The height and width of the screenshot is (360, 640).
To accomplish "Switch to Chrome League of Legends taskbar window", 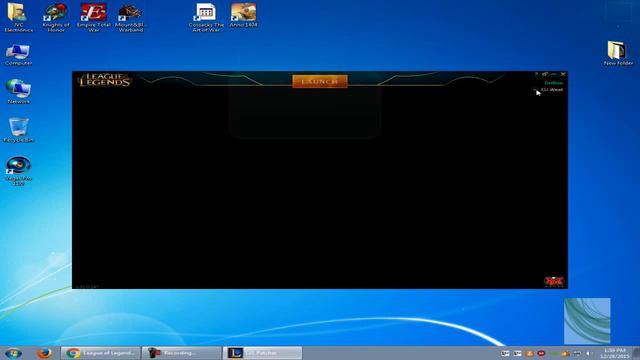I will coord(100,353).
